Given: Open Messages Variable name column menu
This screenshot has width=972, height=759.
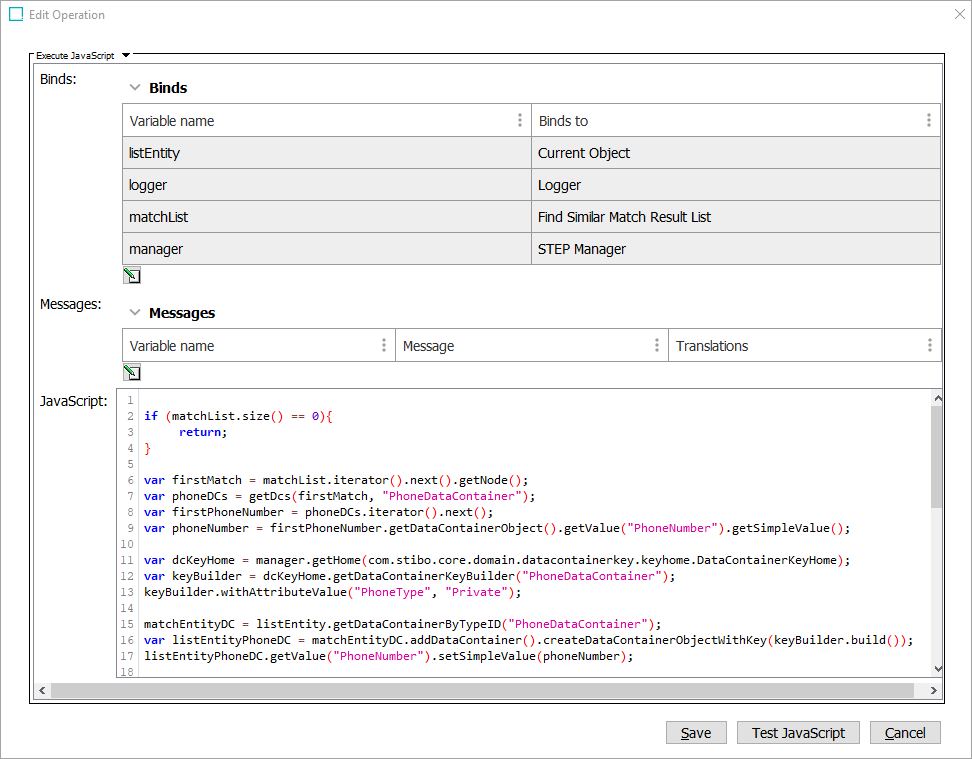Looking at the screenshot, I should (384, 346).
